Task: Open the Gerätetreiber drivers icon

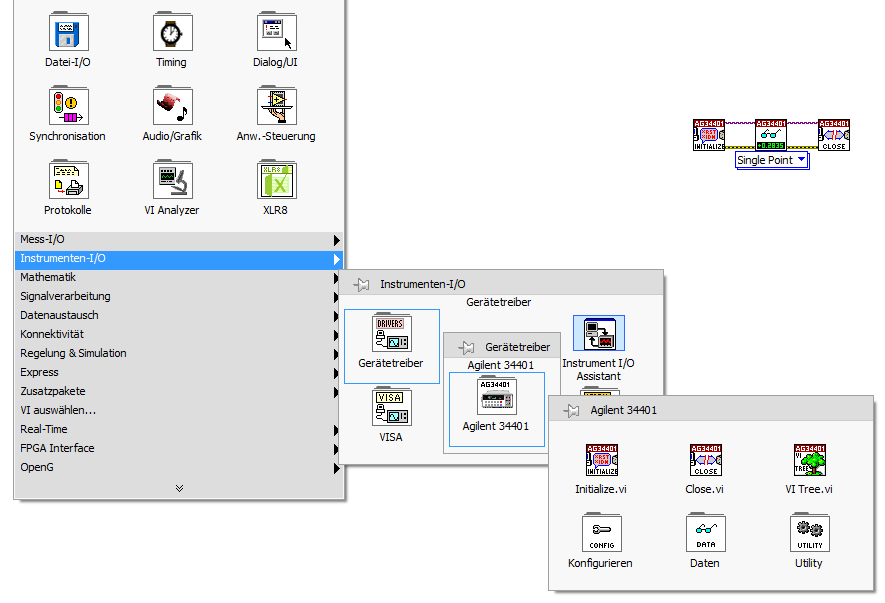Action: [392, 333]
